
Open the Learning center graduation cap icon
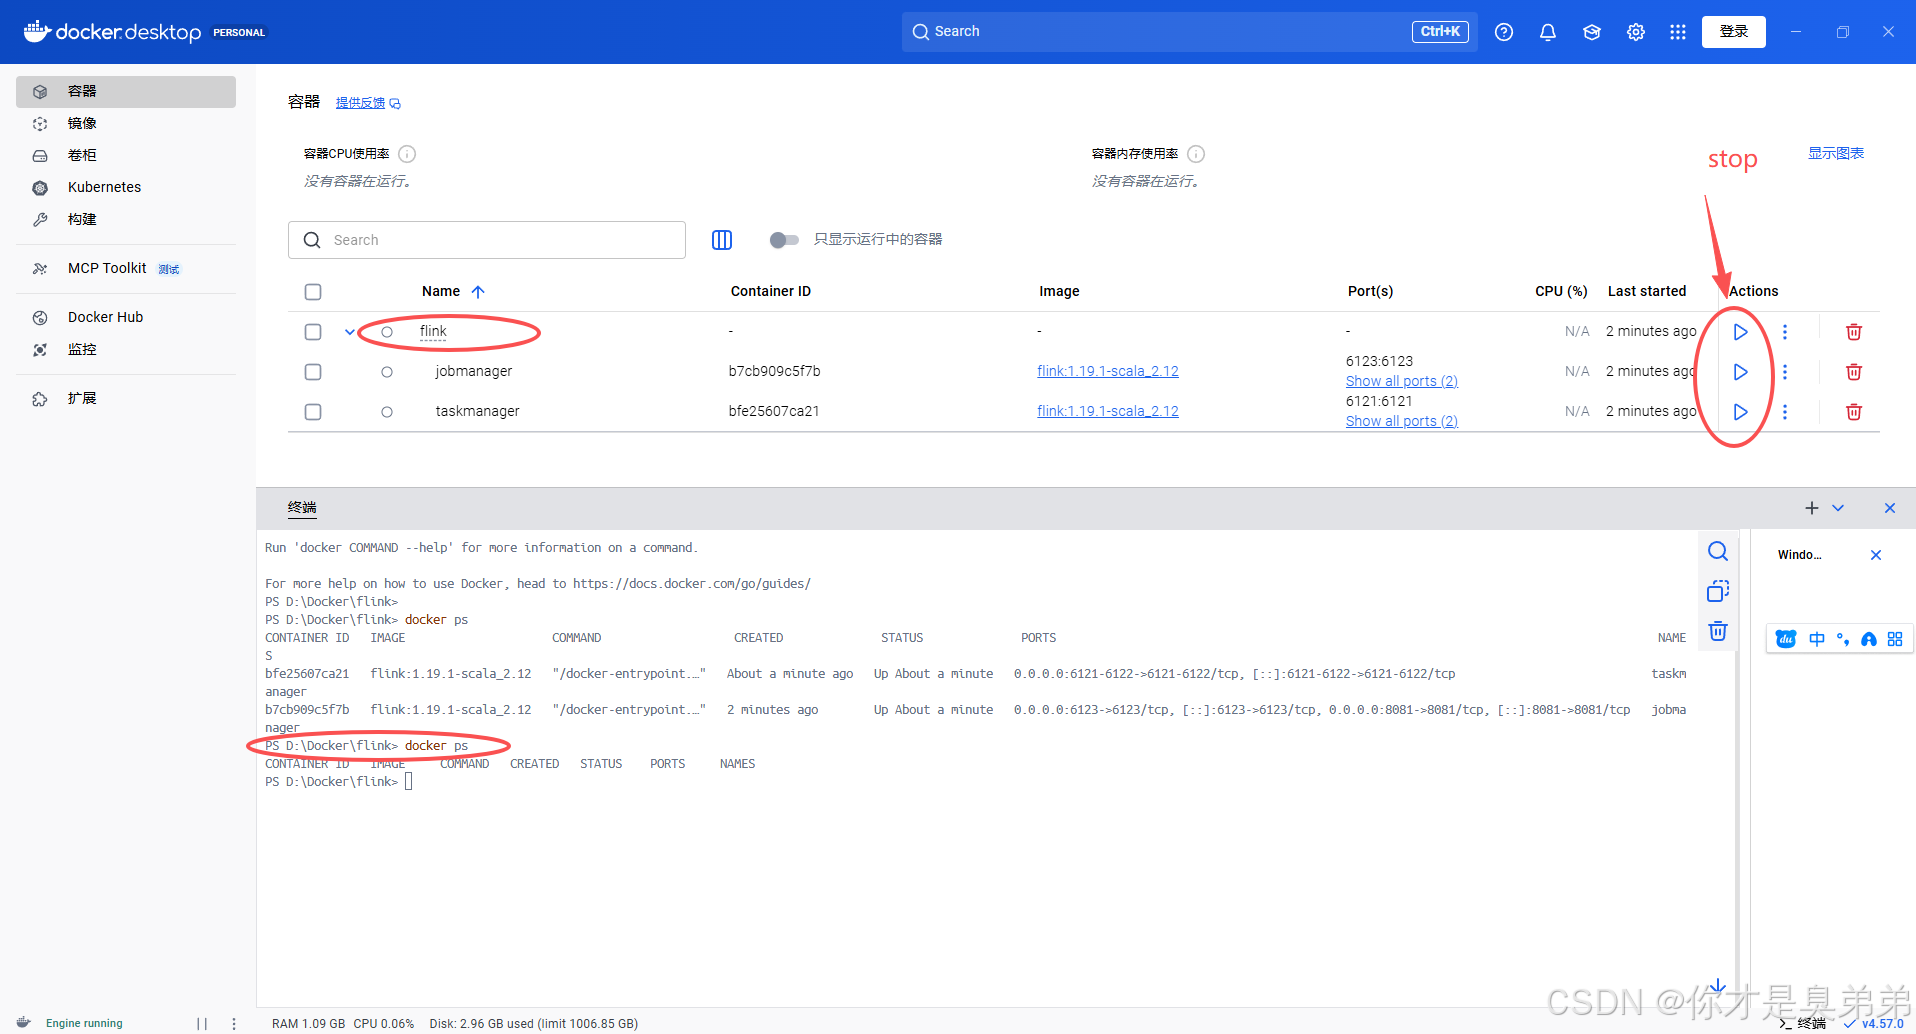point(1592,32)
